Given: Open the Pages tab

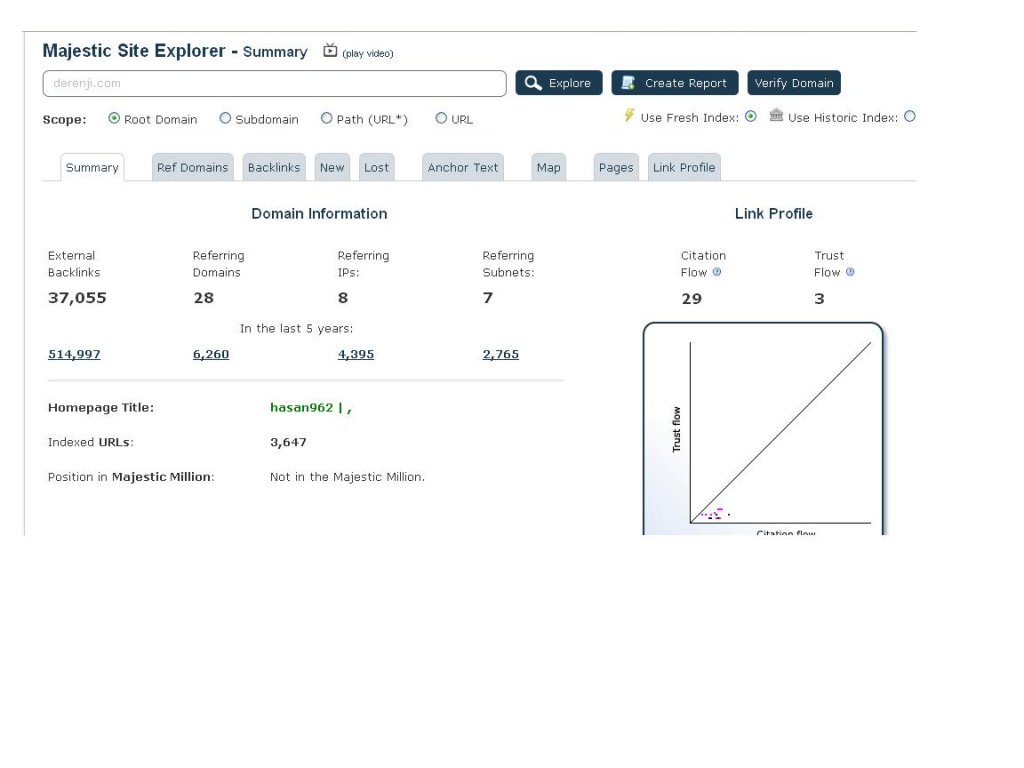Looking at the screenshot, I should pyautogui.click(x=616, y=168).
